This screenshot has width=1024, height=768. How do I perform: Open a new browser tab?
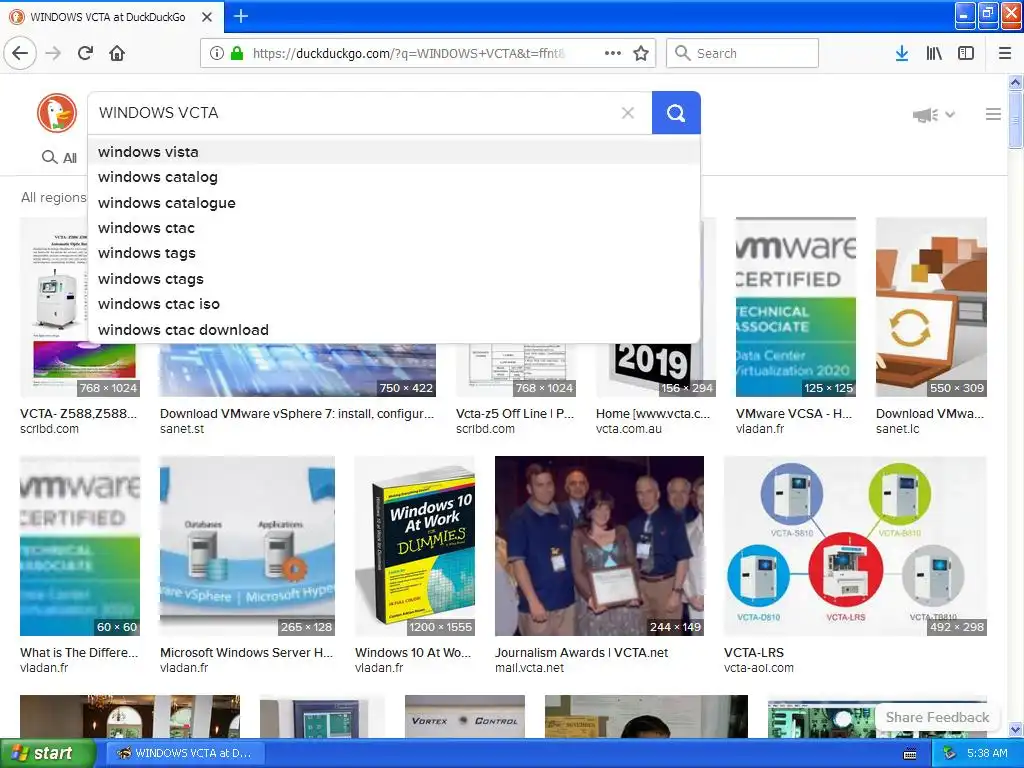pyautogui.click(x=240, y=16)
